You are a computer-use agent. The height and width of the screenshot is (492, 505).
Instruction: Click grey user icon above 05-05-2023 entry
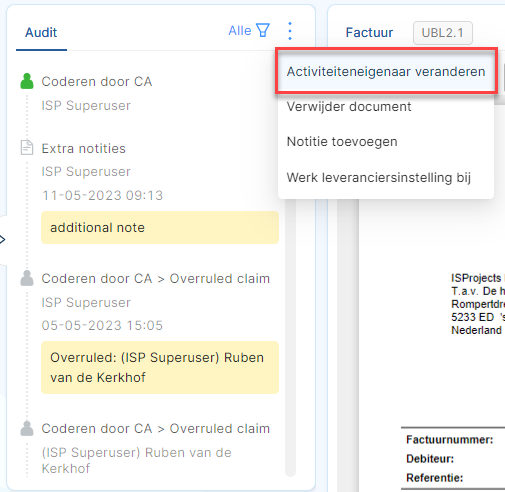point(27,278)
